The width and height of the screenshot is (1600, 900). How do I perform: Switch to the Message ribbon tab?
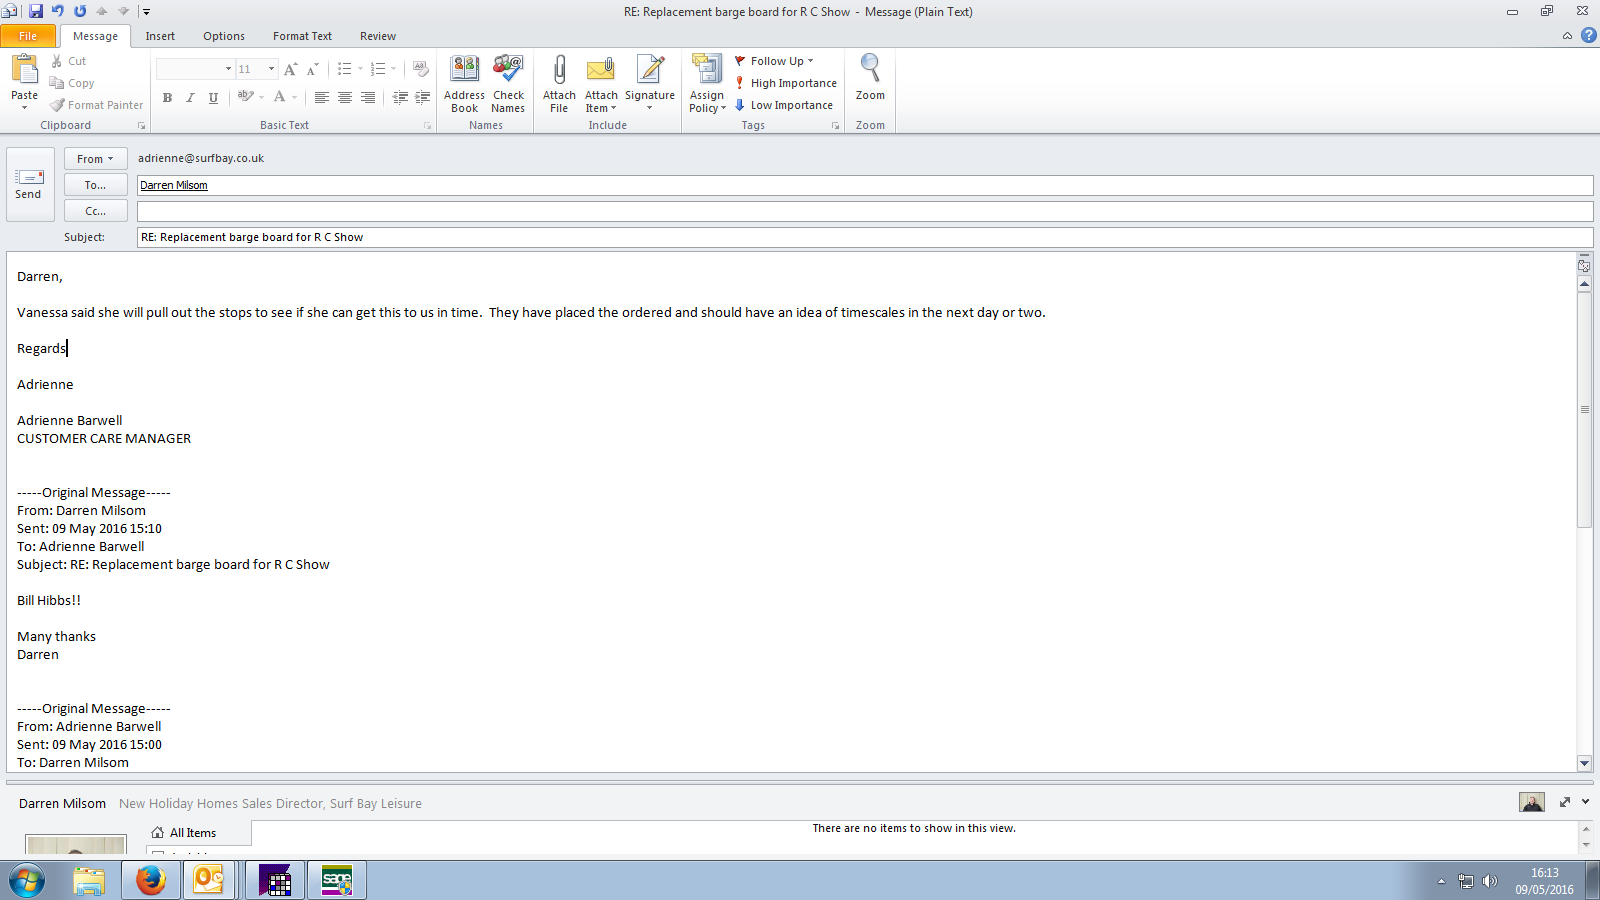(x=95, y=36)
